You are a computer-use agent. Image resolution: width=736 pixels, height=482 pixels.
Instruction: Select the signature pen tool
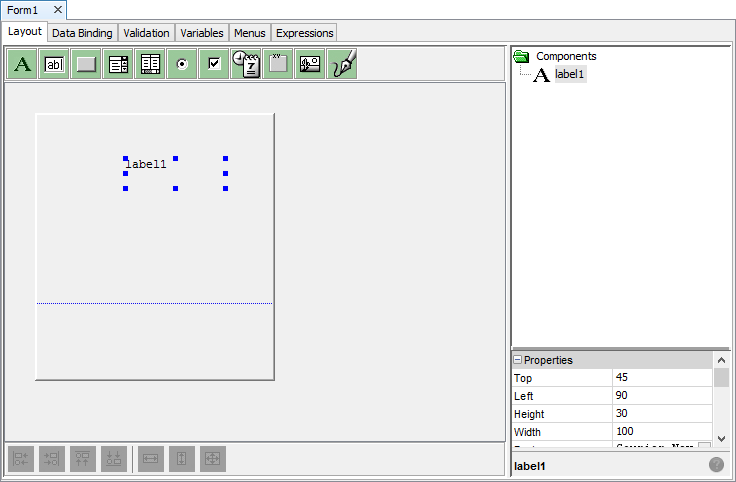pos(342,64)
